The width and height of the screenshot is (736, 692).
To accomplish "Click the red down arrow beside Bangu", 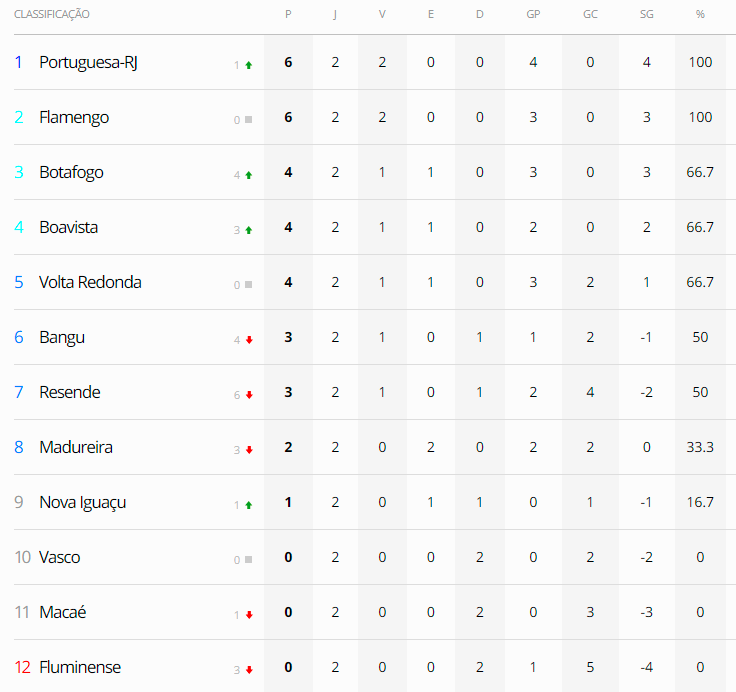I will 248,340.
